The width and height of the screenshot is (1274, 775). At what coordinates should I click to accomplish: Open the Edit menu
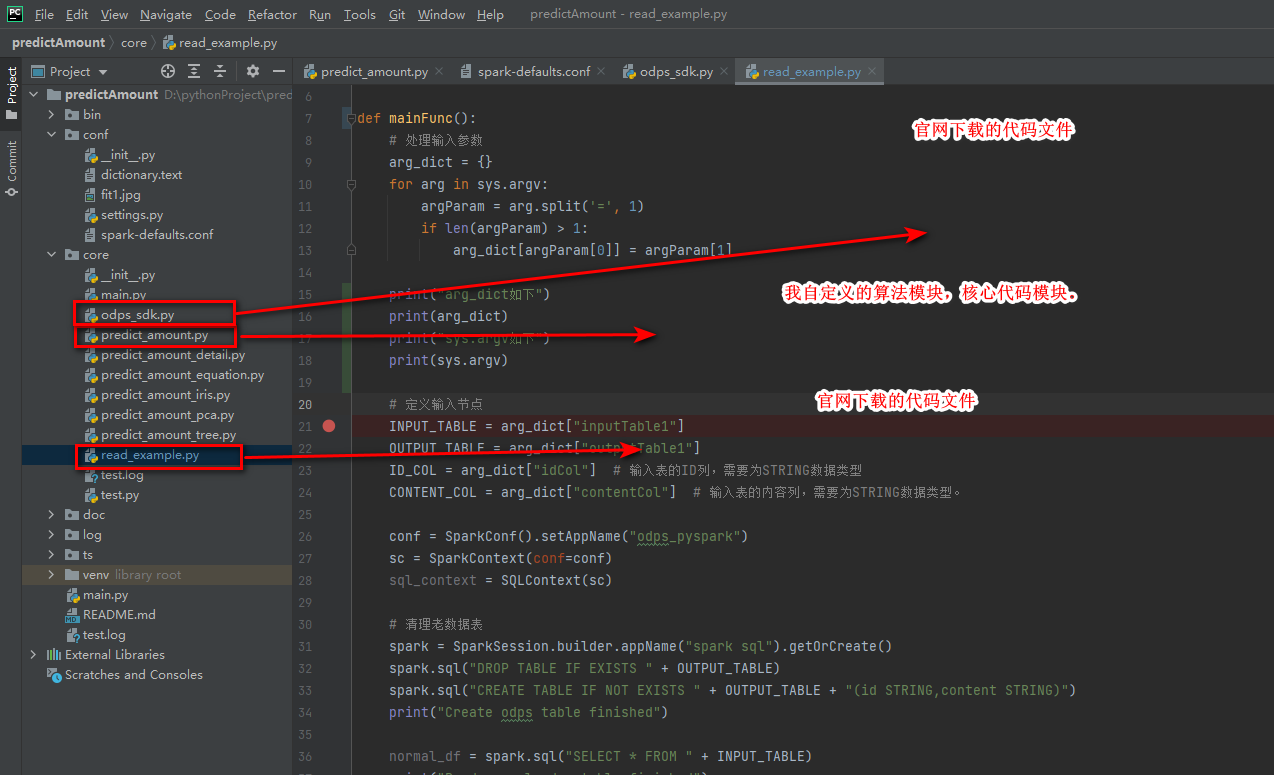(x=77, y=15)
